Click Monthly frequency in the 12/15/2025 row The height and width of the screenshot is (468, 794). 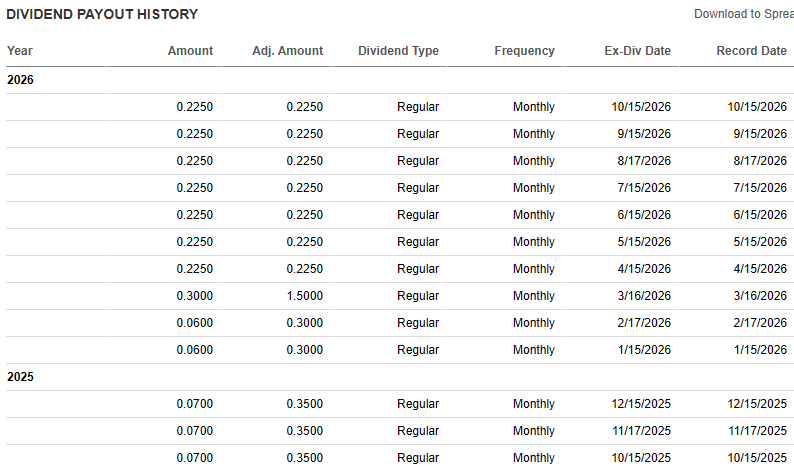point(534,404)
